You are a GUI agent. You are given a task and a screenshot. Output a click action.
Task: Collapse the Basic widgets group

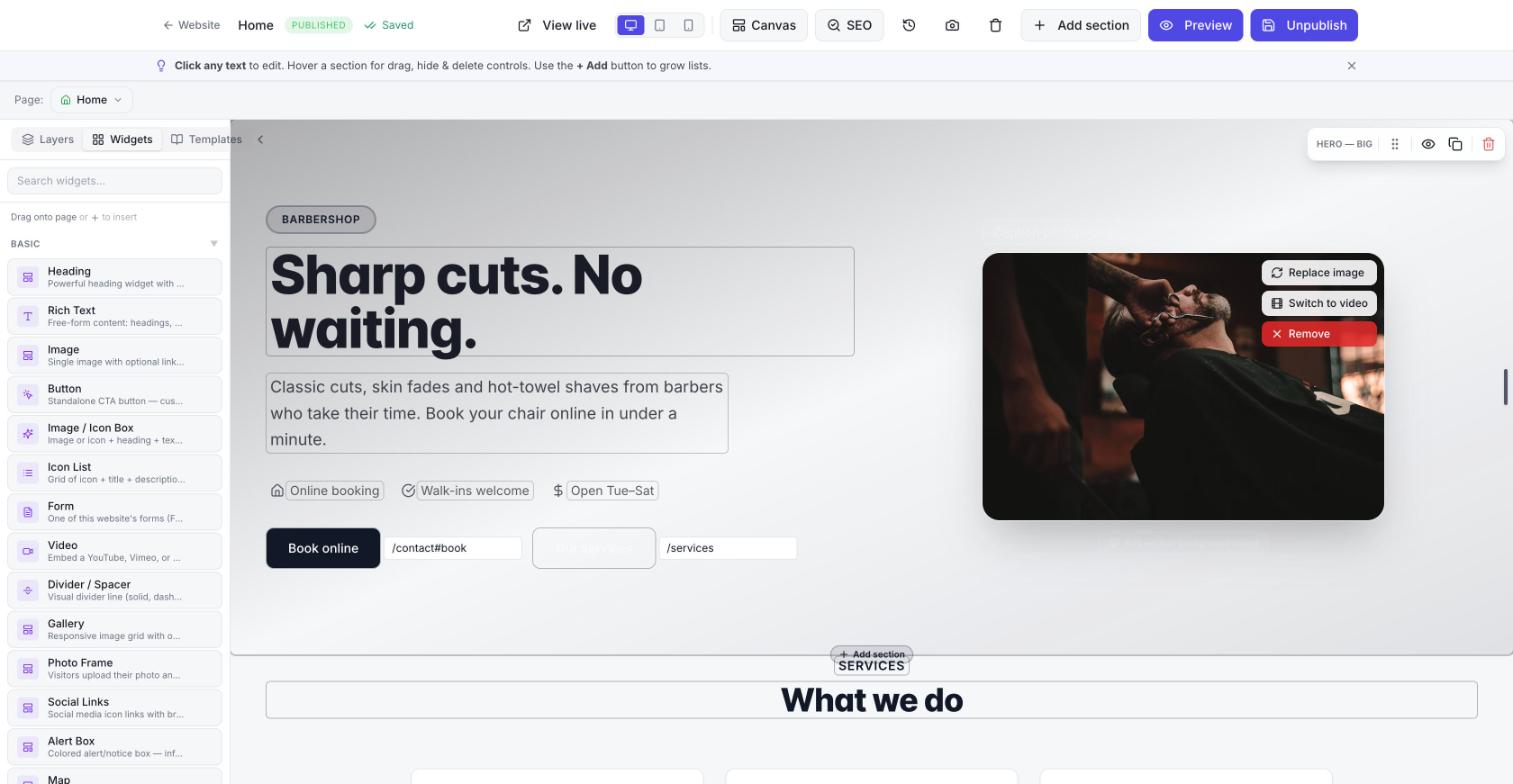[x=214, y=244]
